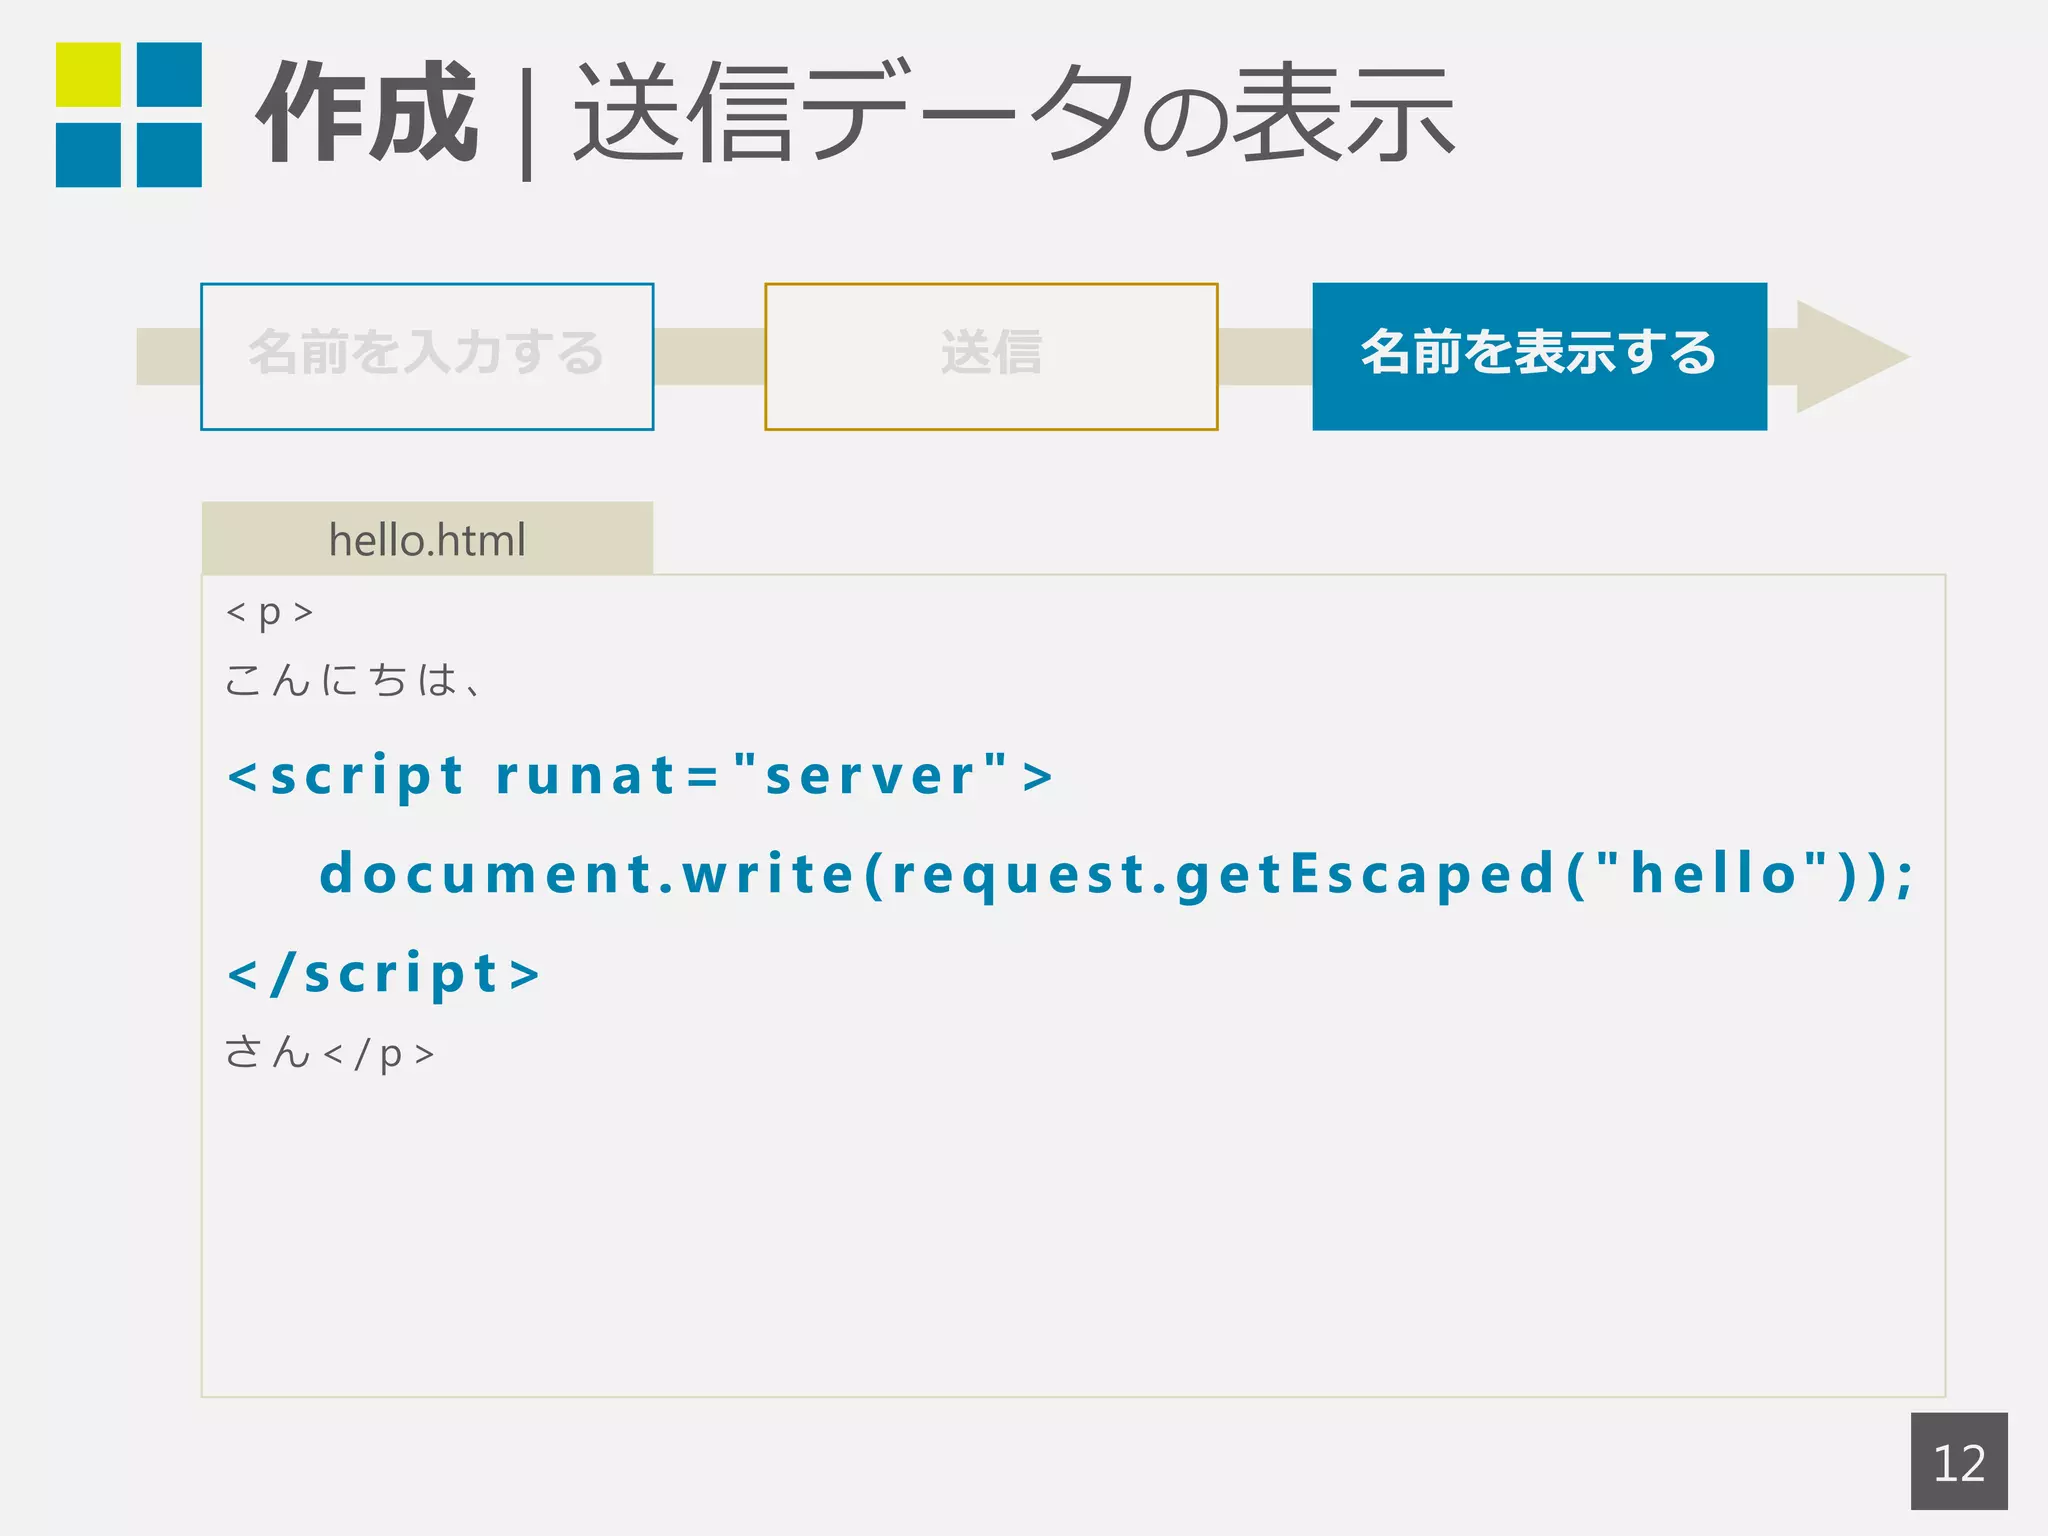Click the closing </script> tag line
This screenshot has height=1536, width=2048.
tap(384, 974)
